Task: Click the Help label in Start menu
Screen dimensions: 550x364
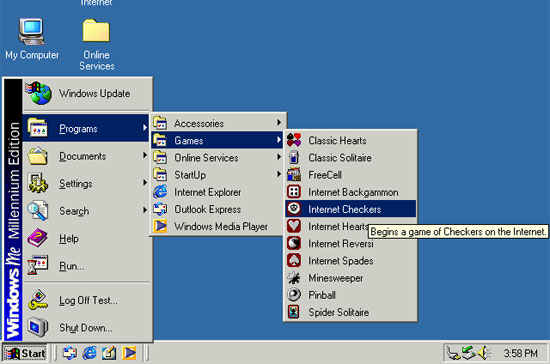Action: [x=69, y=238]
